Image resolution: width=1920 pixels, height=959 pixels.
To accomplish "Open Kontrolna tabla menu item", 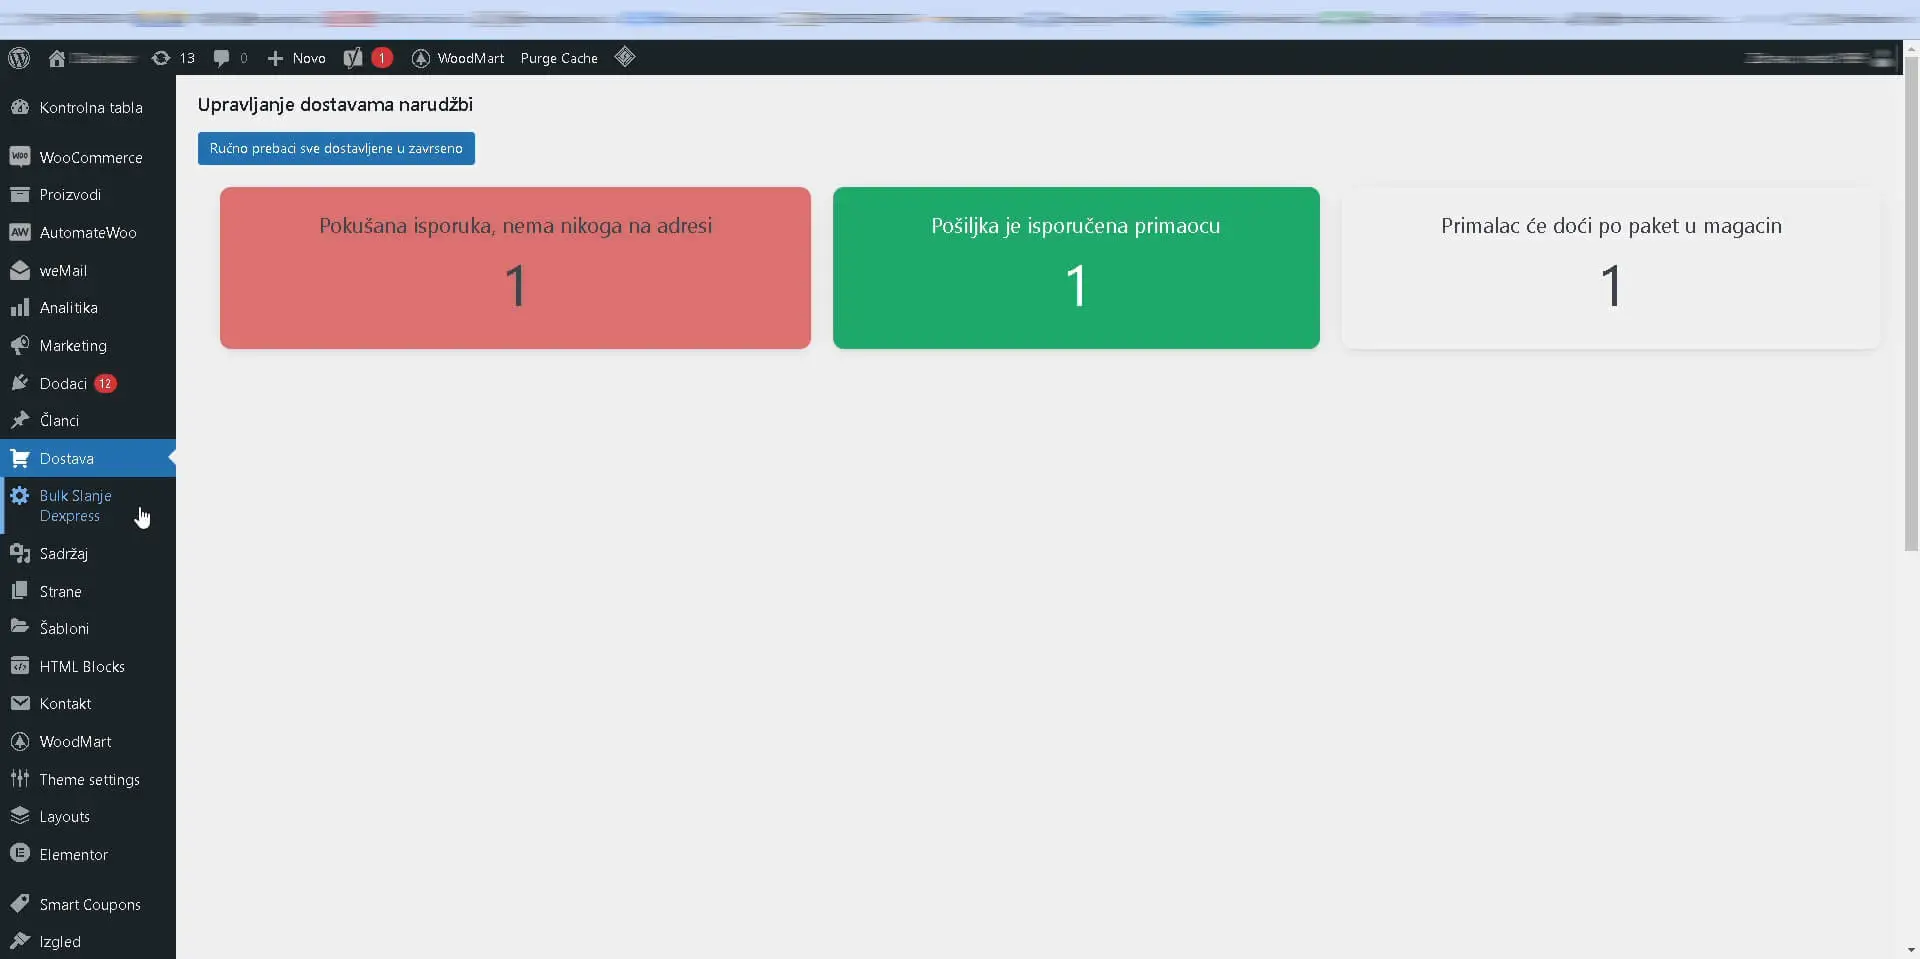I will [x=88, y=107].
